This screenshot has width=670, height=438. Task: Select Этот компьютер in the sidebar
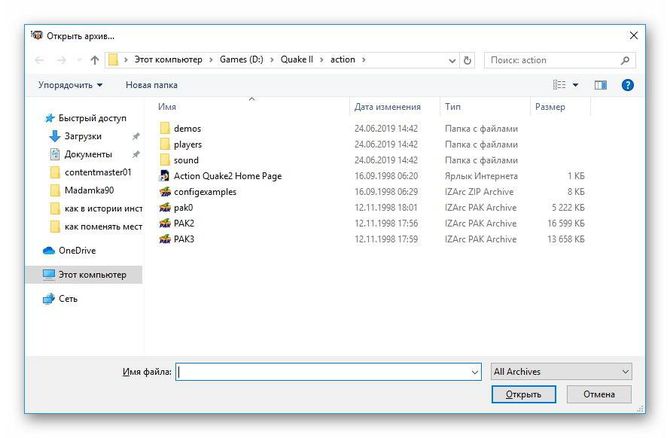(x=92, y=275)
